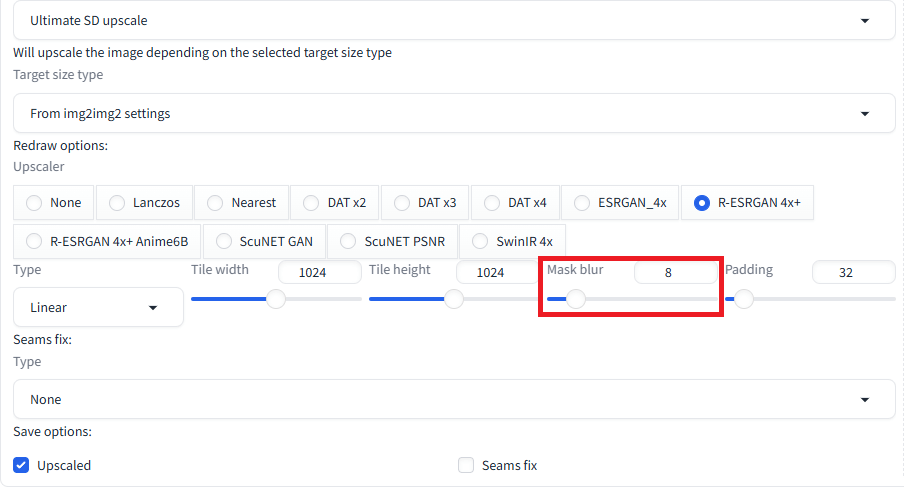Click the Tile height value field

click(x=497, y=272)
